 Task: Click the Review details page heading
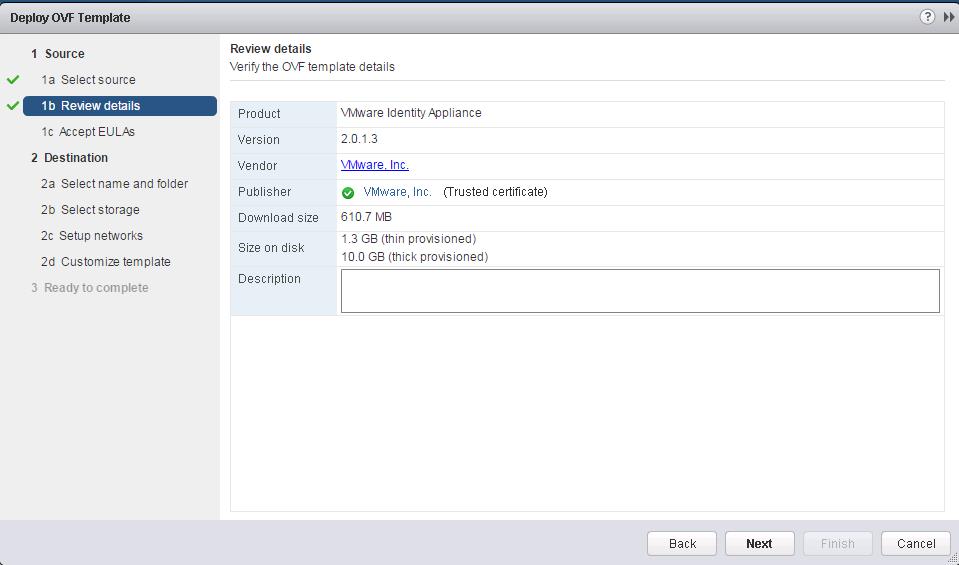[x=271, y=49]
